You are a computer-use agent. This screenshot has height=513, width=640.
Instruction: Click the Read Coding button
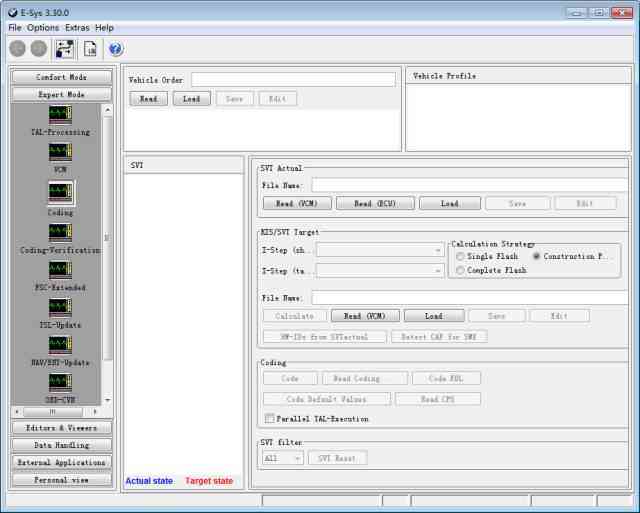[364, 378]
